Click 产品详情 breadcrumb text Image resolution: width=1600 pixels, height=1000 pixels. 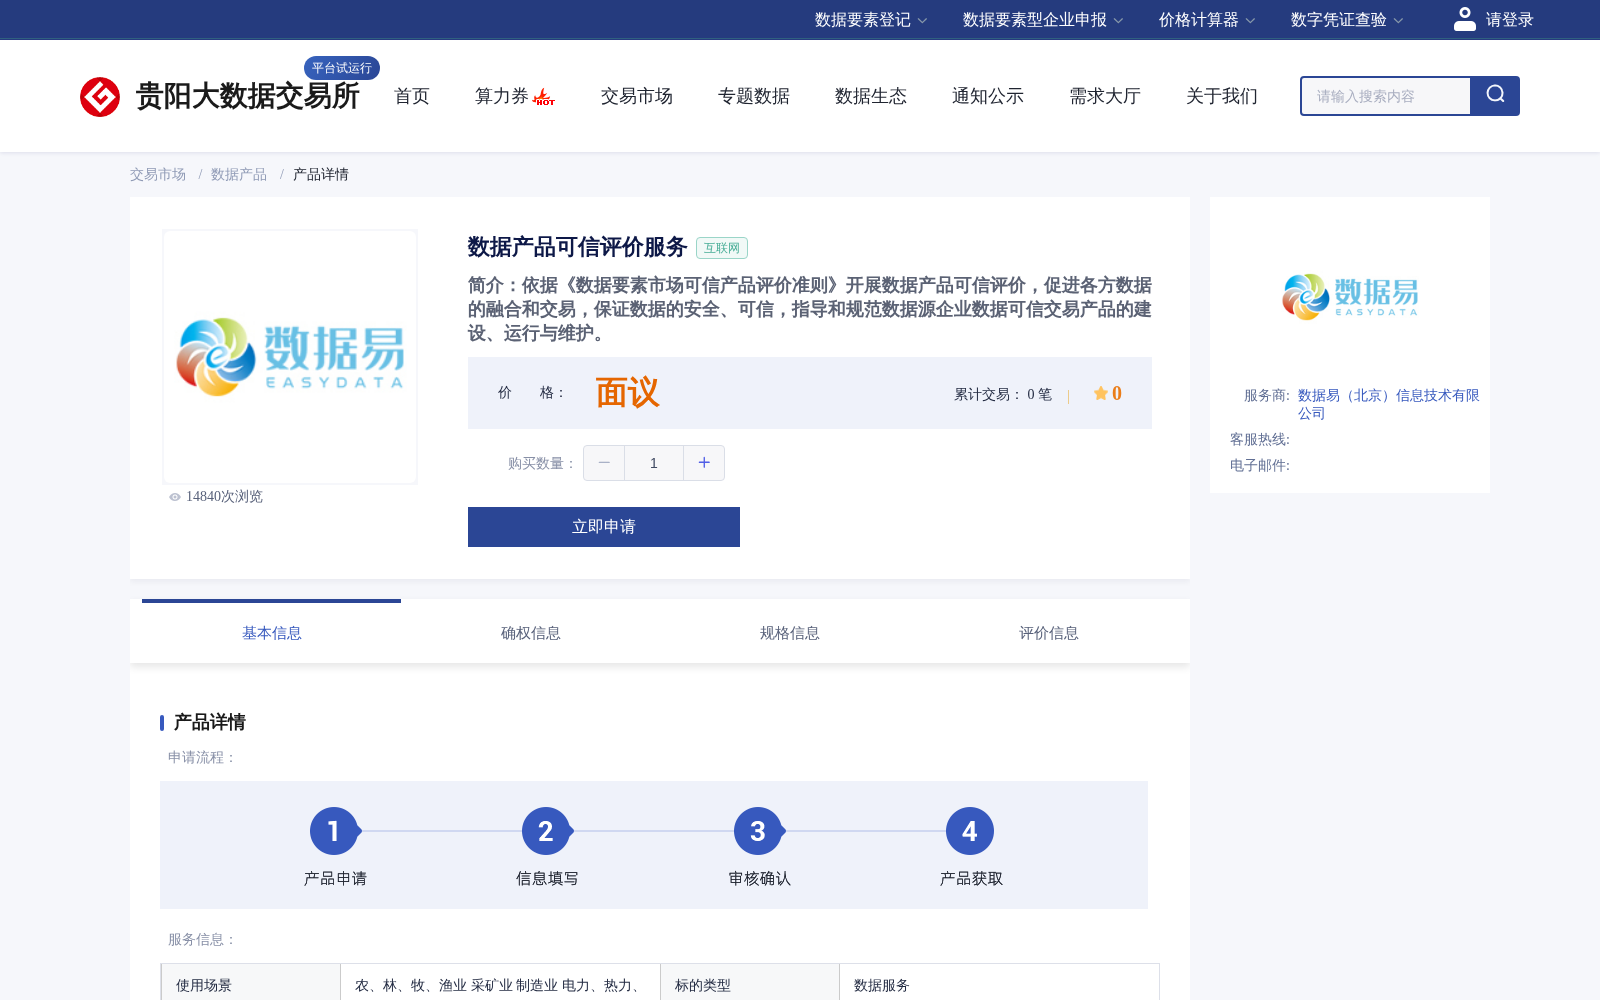(321, 174)
